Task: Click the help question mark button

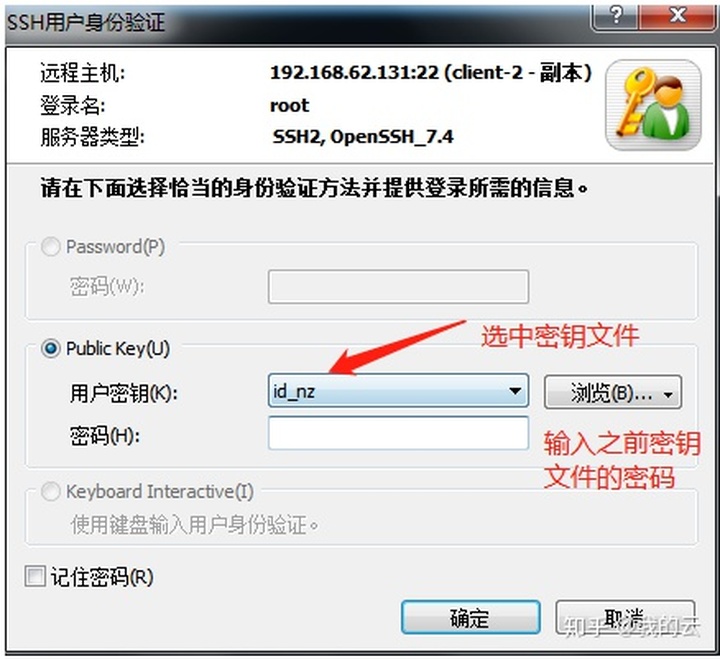Action: (616, 16)
